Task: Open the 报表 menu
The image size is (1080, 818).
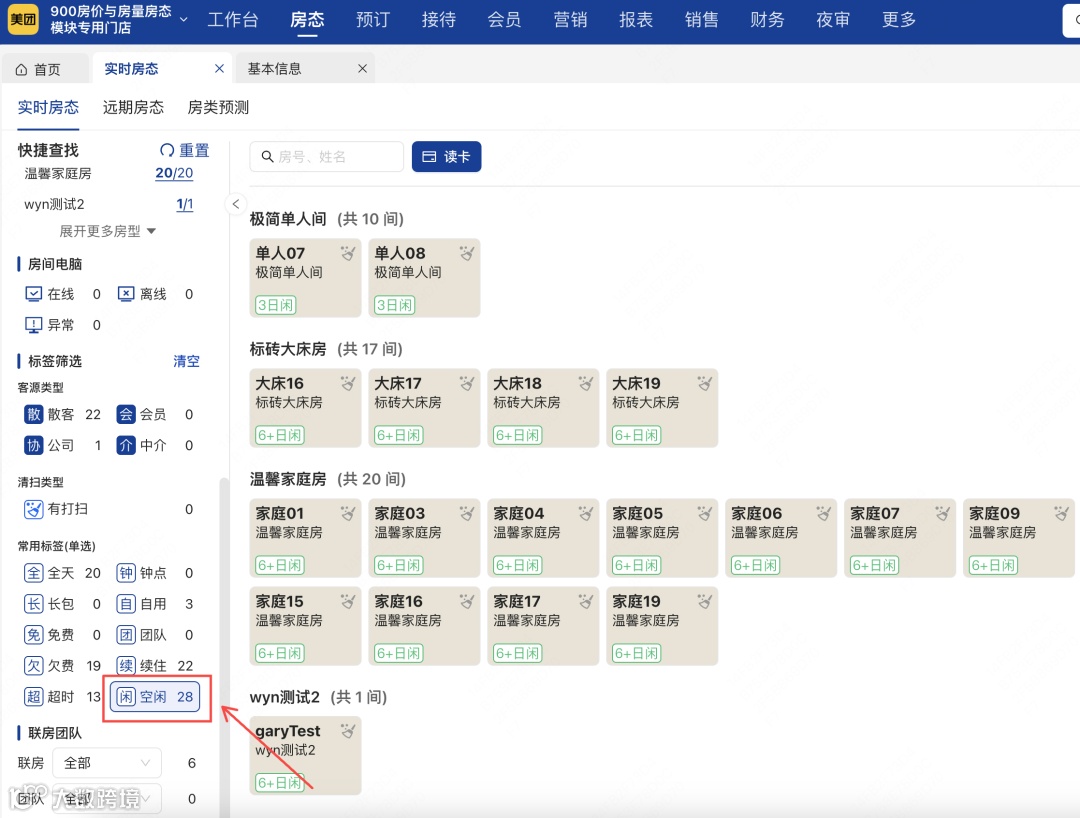Action: click(x=636, y=20)
